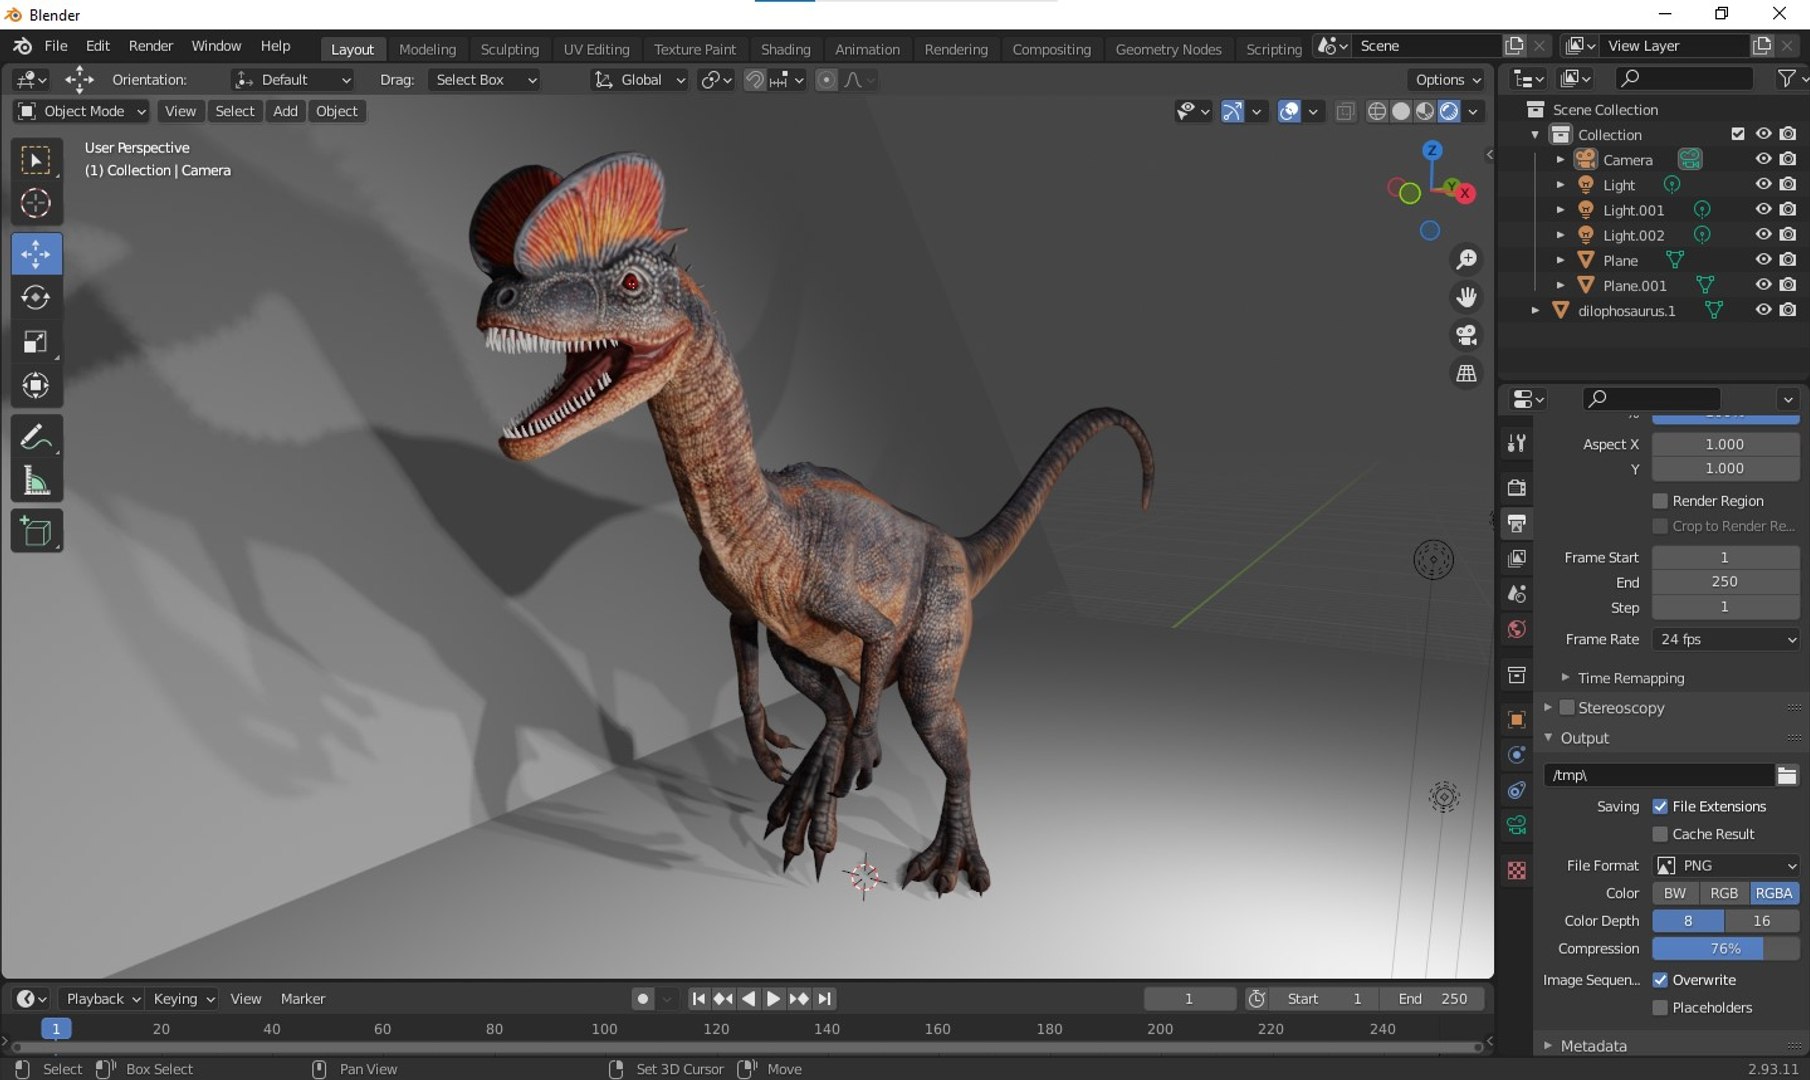Hide dilophosaurus.1 with eye icon

1763,310
